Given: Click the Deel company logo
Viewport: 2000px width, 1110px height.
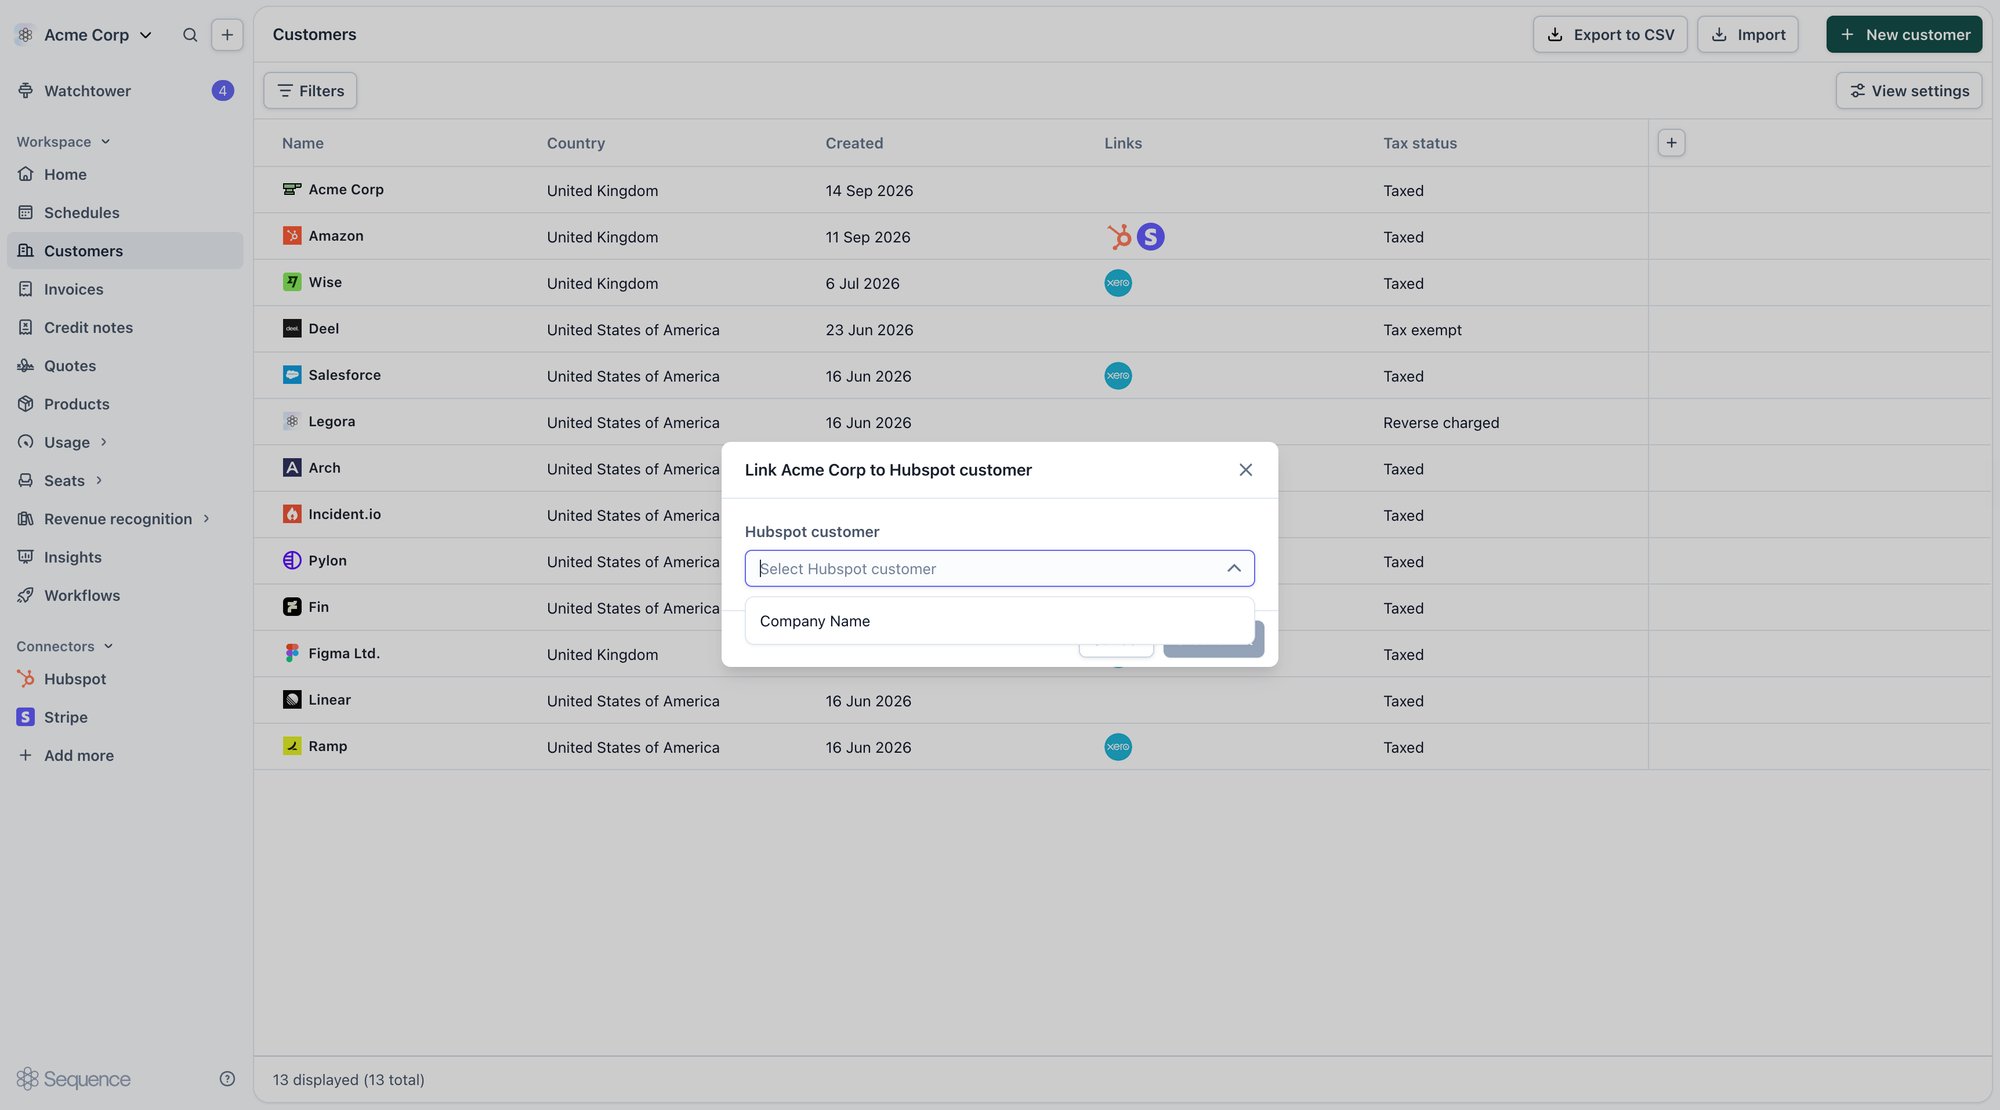Looking at the screenshot, I should click(x=292, y=329).
